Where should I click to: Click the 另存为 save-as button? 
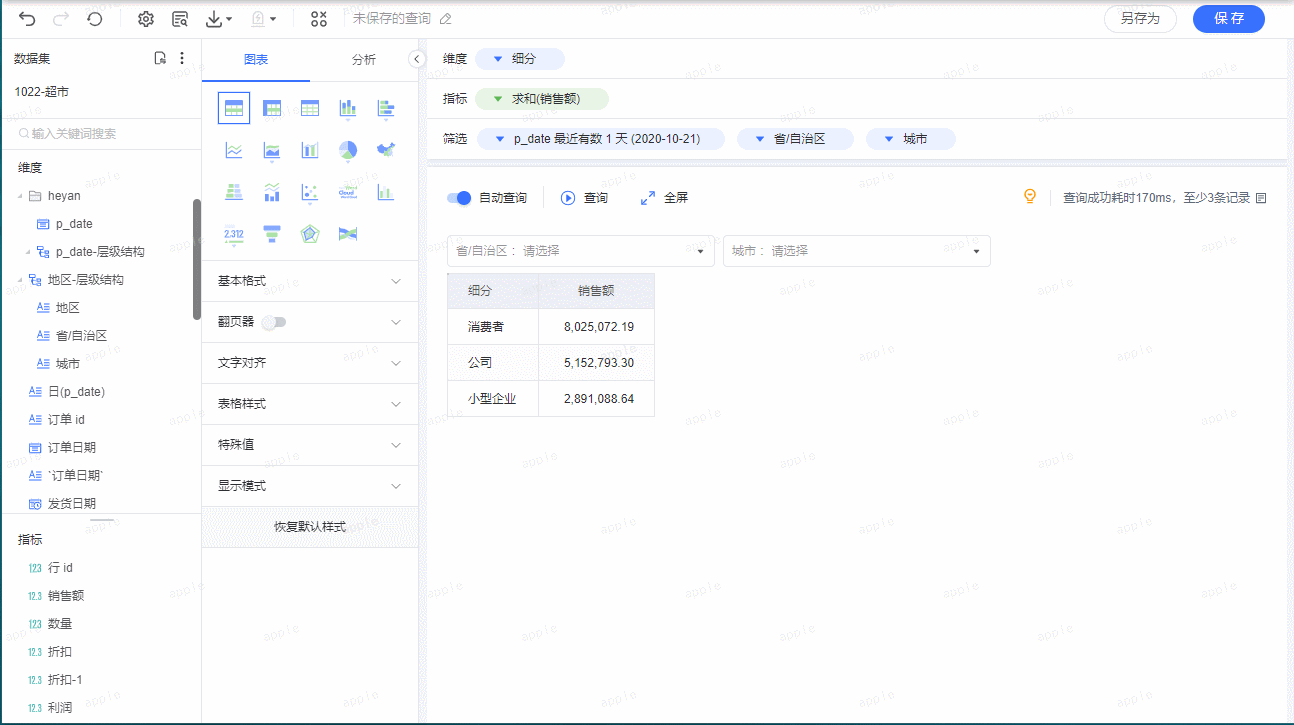tap(1140, 19)
